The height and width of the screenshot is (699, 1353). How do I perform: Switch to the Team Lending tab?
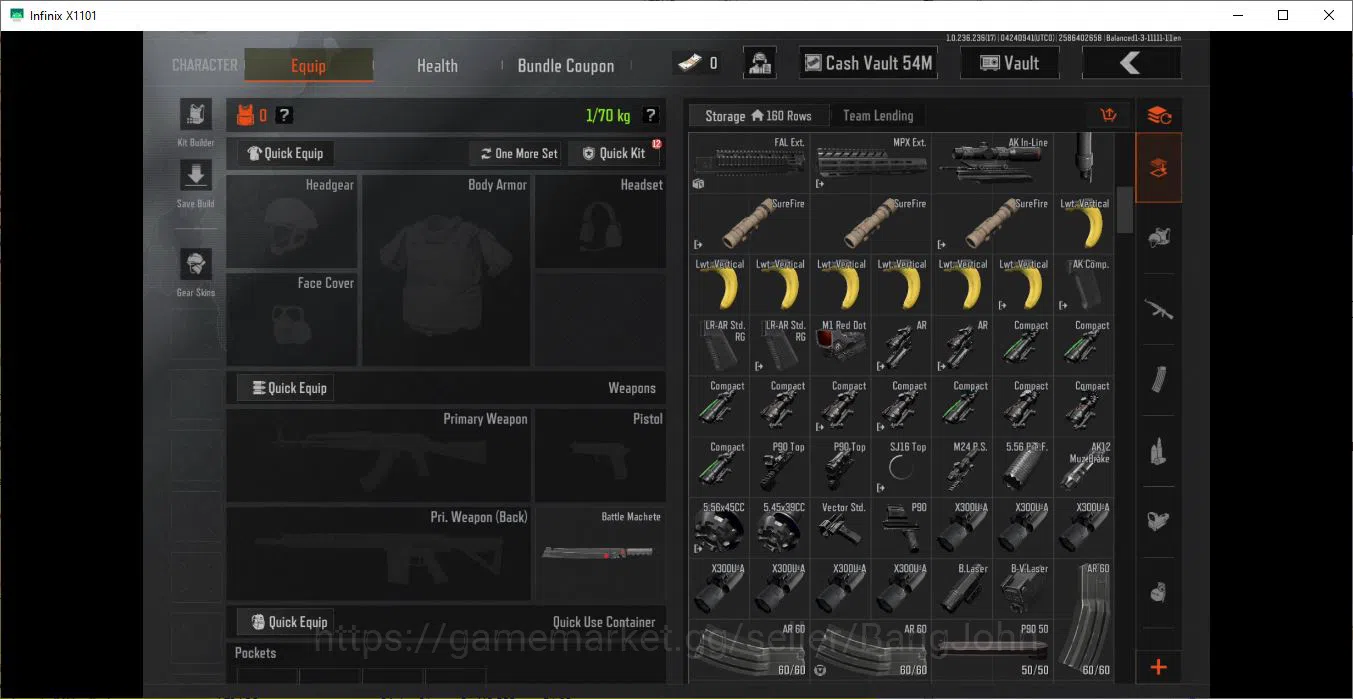[878, 115]
